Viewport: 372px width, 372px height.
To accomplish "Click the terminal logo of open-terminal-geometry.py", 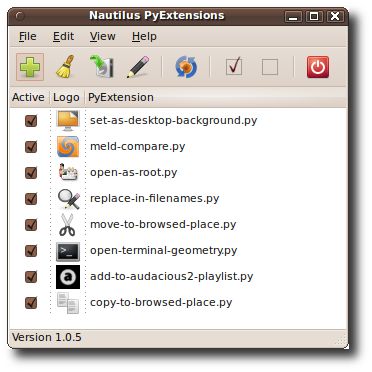I will click(x=68, y=251).
